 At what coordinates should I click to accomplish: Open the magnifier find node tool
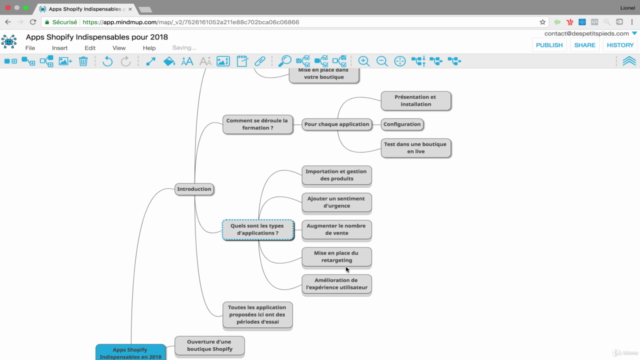[x=284, y=61]
